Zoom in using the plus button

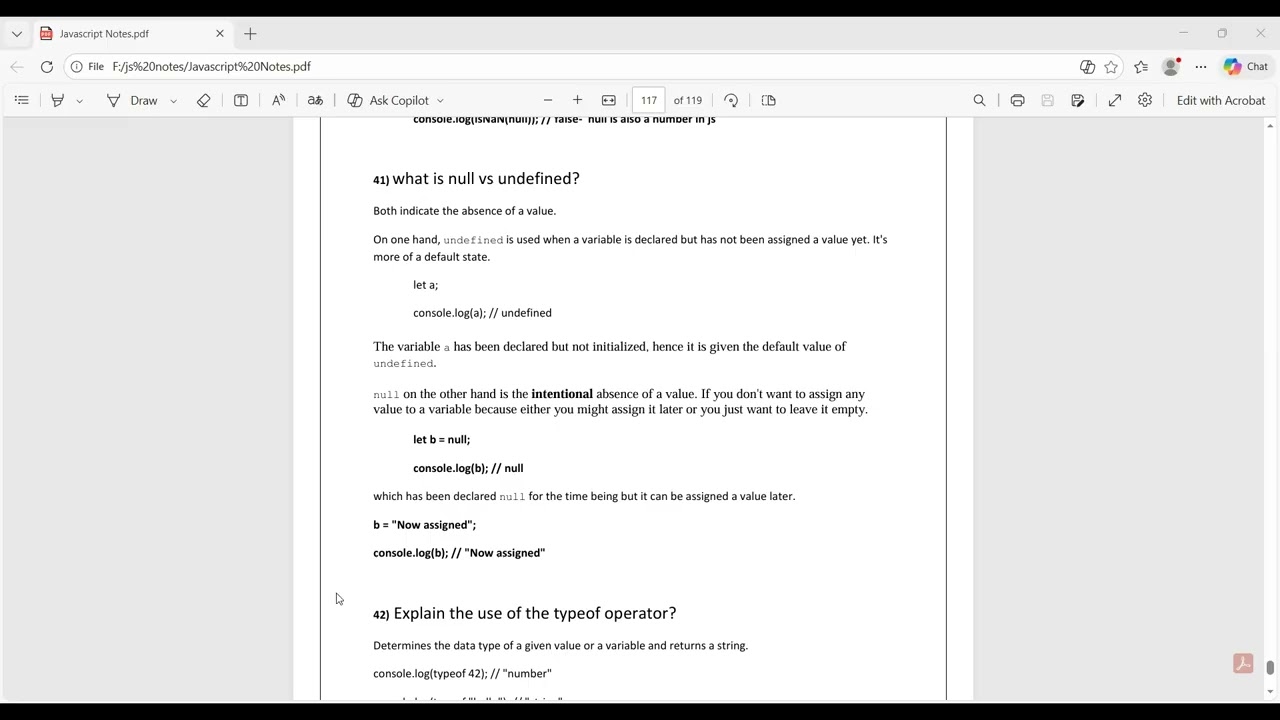tap(577, 100)
